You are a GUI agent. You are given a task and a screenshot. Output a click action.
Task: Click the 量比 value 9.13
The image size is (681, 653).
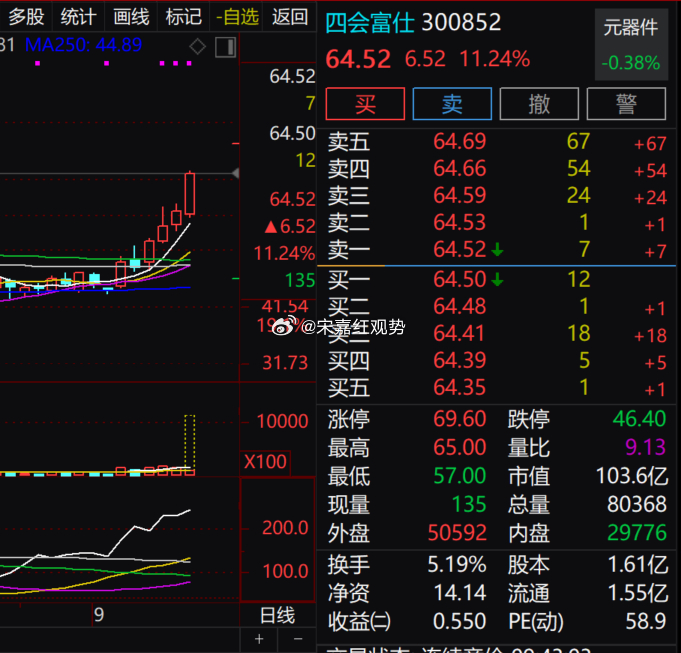click(645, 447)
